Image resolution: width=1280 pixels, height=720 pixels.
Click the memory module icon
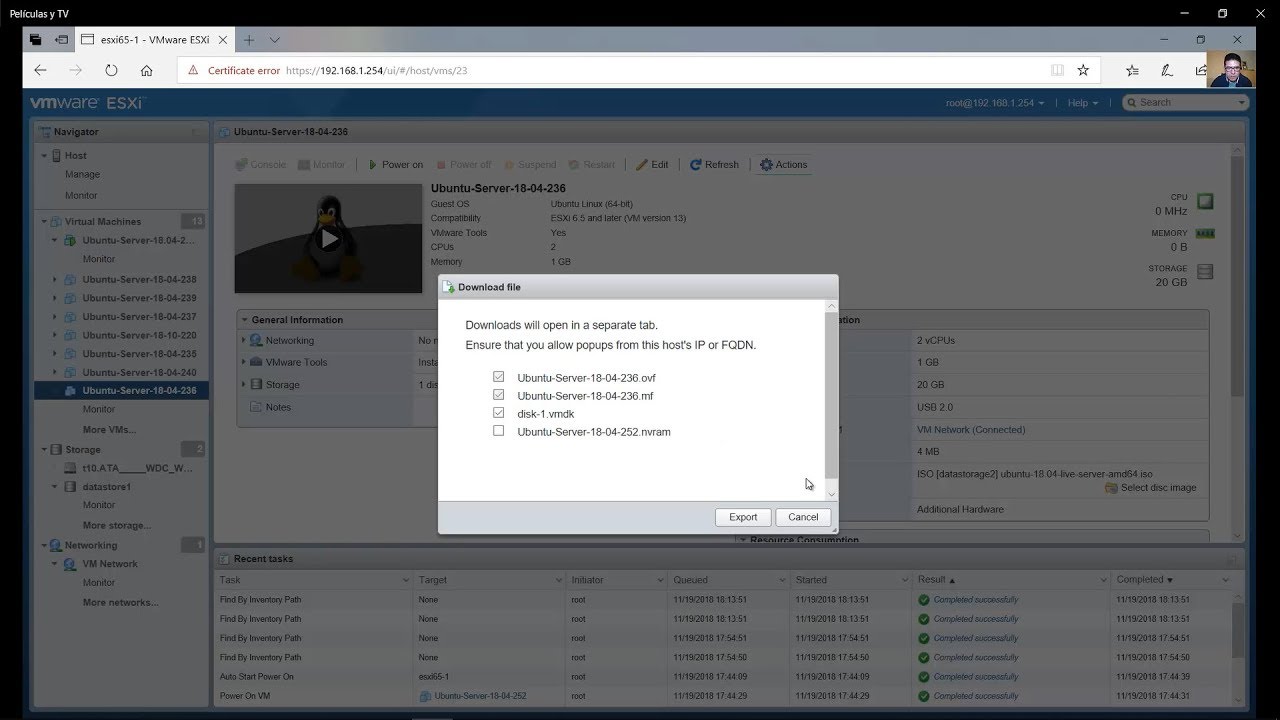click(x=1205, y=234)
